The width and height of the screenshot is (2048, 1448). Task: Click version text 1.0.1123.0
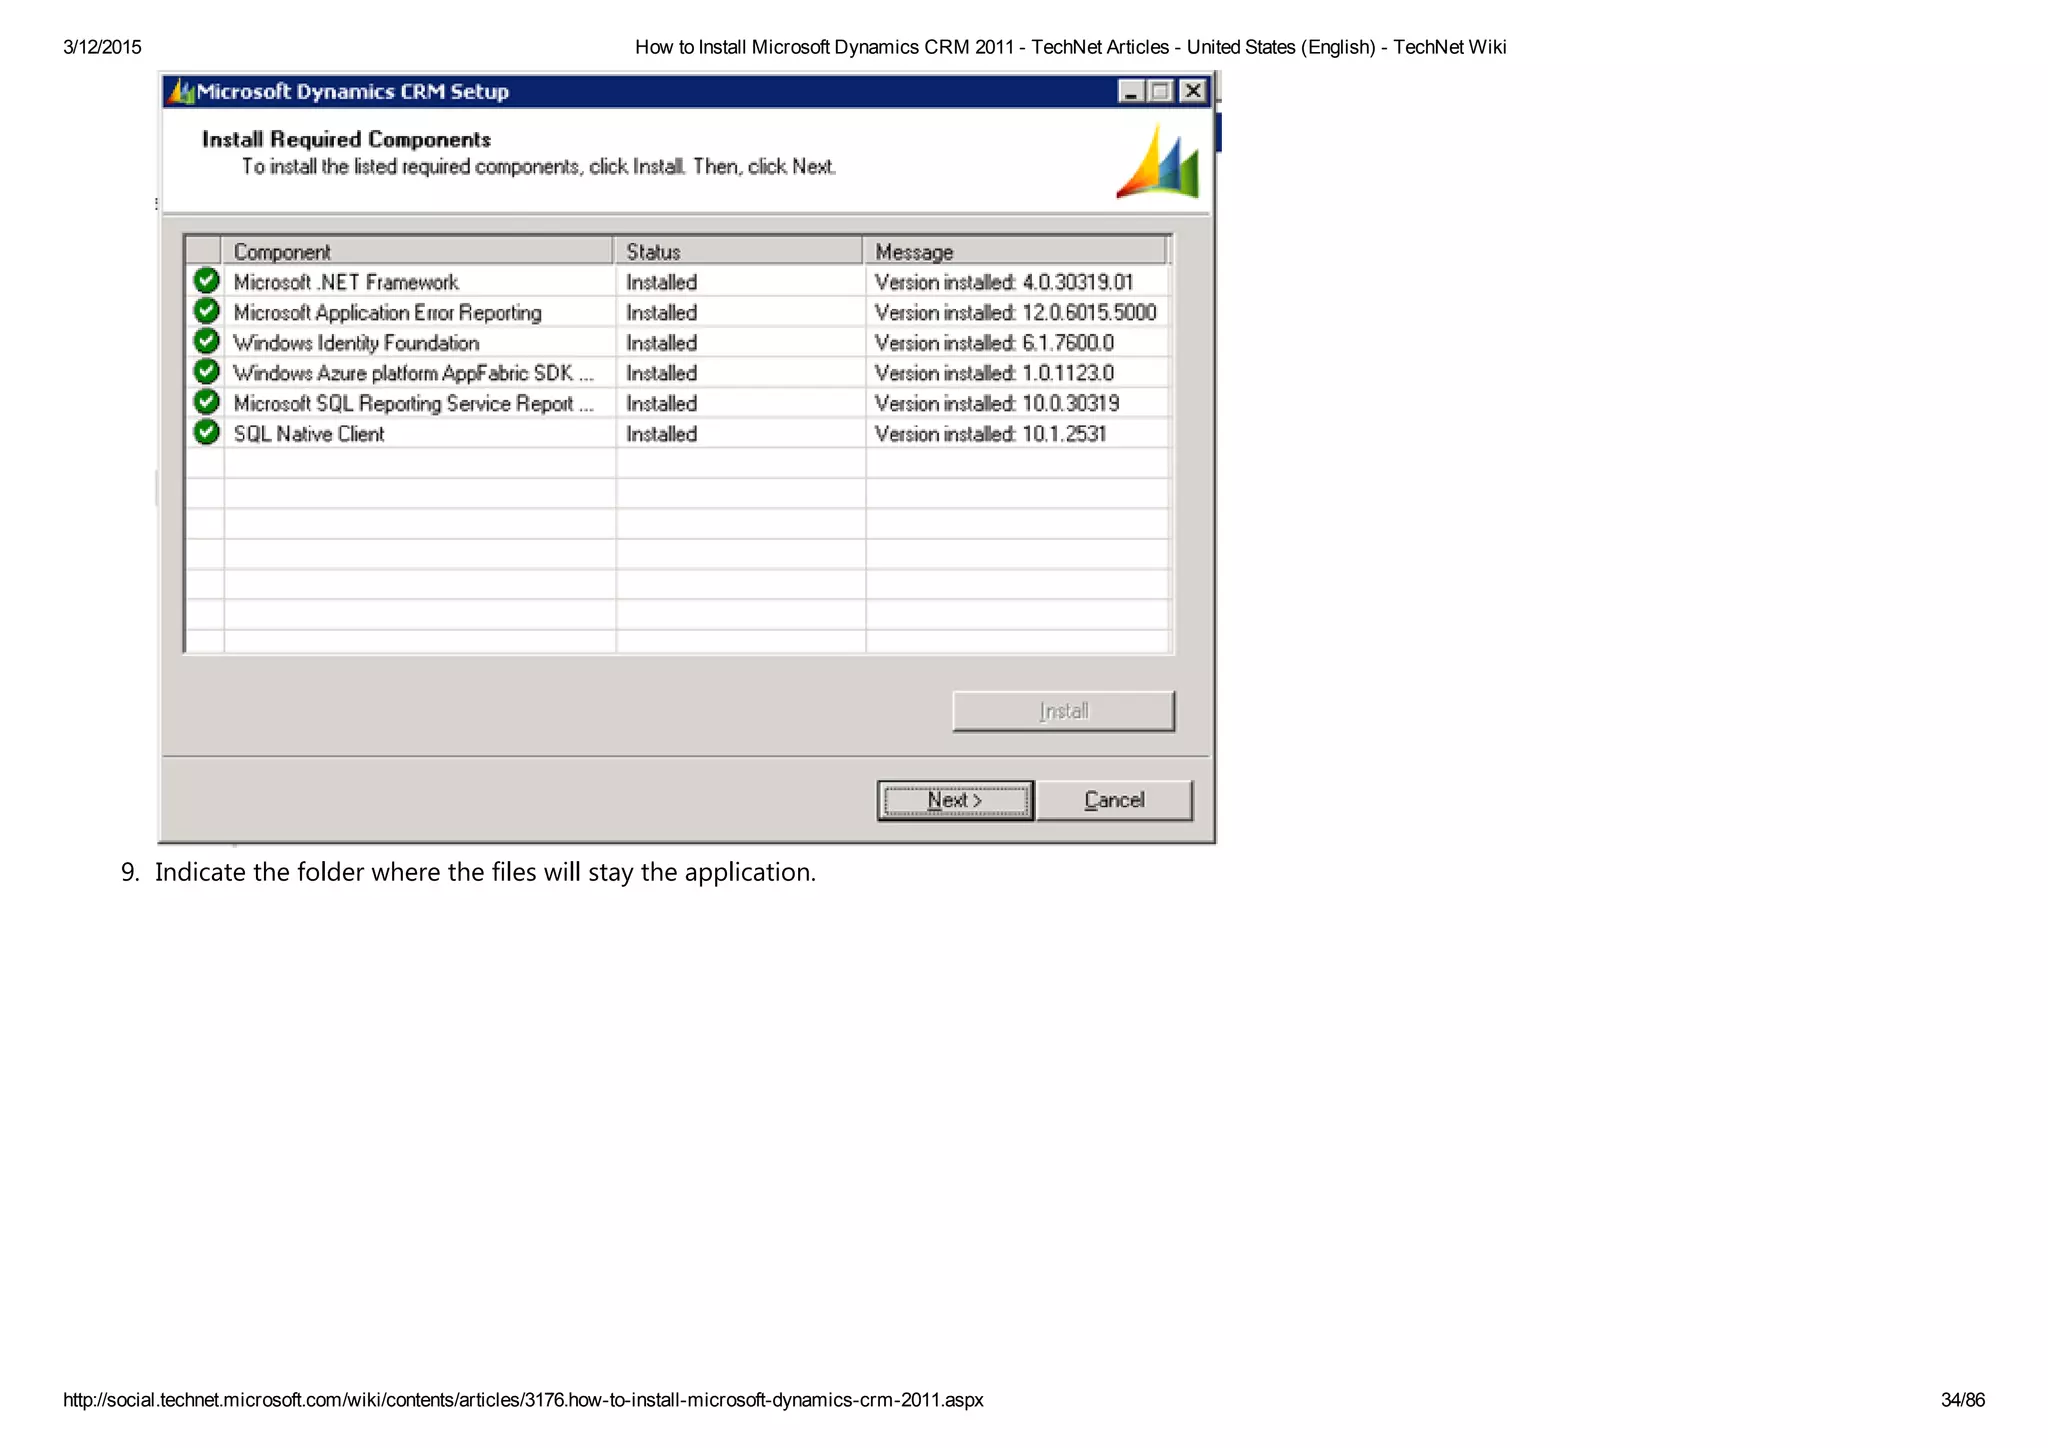tap(1068, 372)
